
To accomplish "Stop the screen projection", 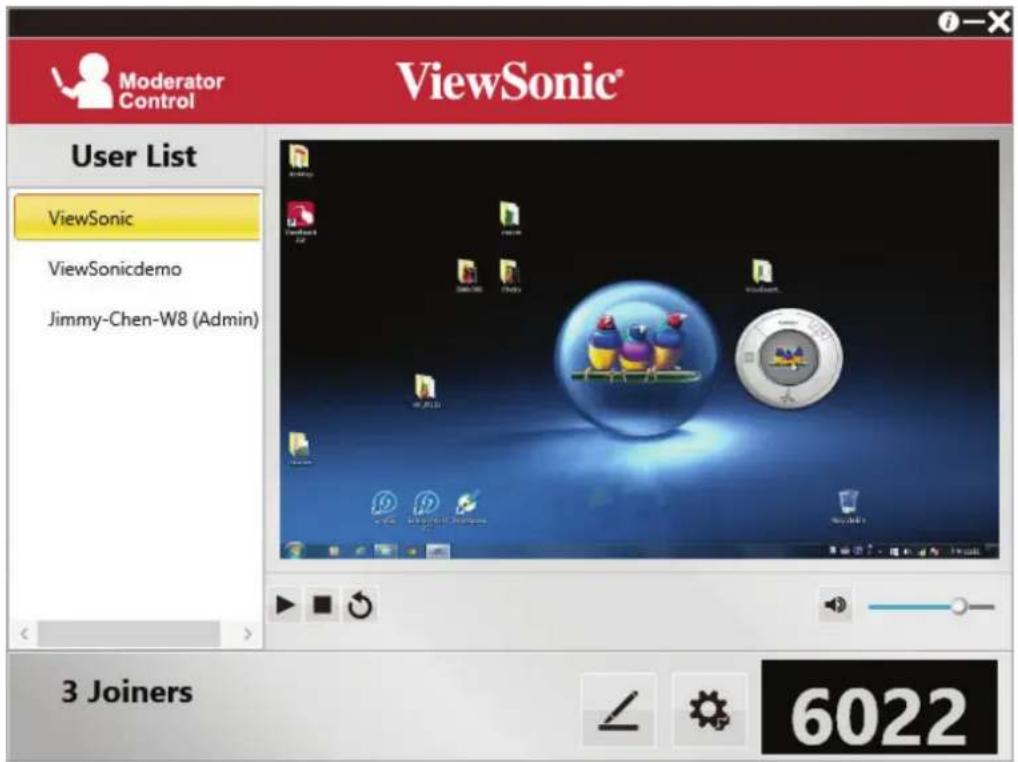I will [x=322, y=605].
